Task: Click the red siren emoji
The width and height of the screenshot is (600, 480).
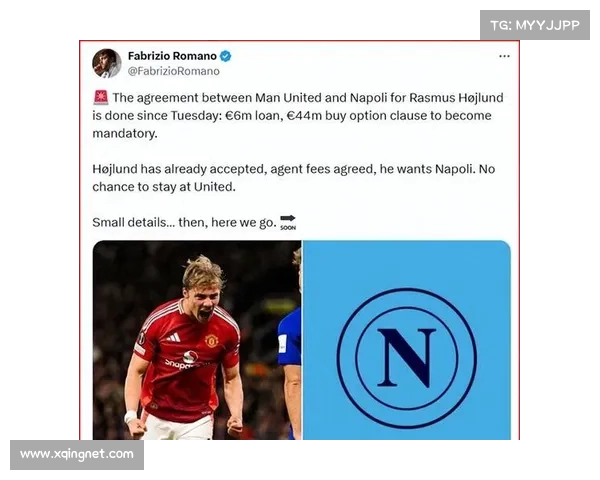Action: pyautogui.click(x=101, y=97)
